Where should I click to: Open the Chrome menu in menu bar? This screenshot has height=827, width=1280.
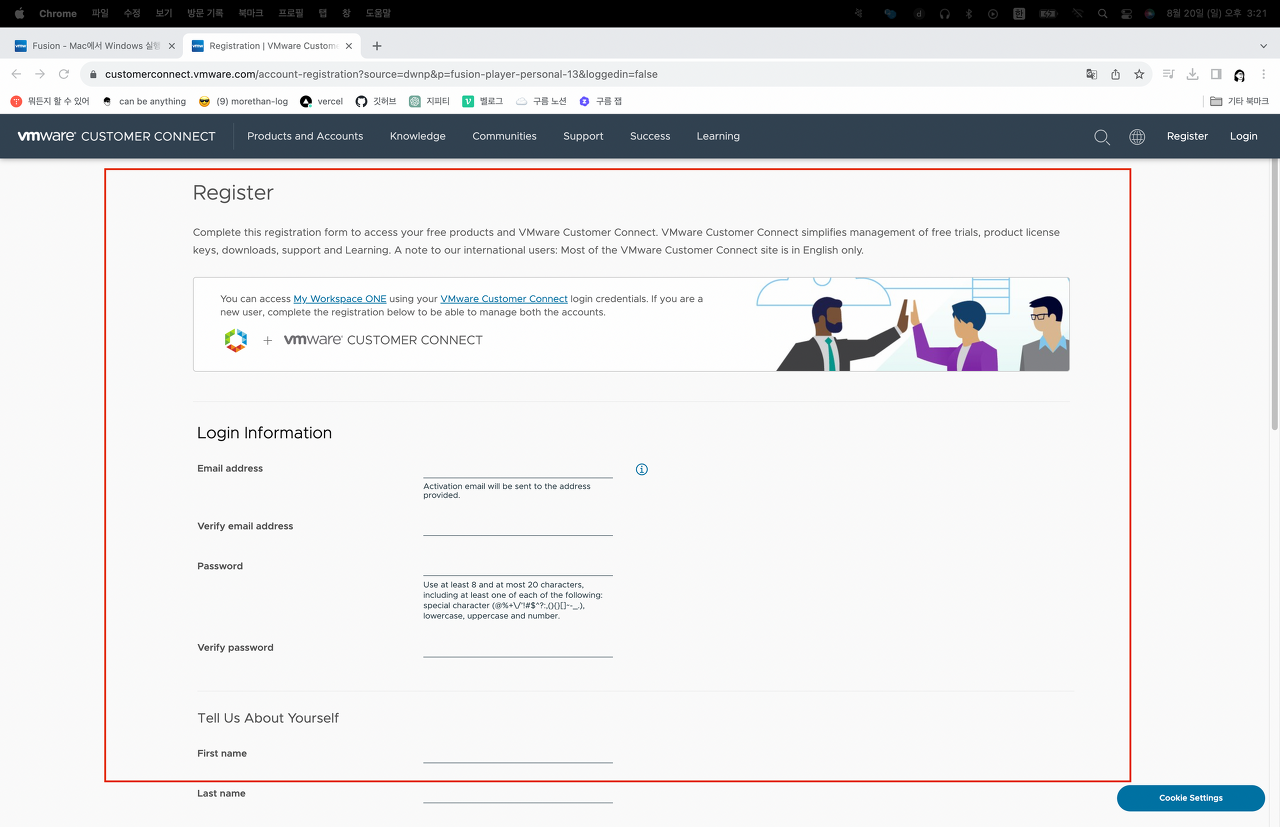pos(58,13)
